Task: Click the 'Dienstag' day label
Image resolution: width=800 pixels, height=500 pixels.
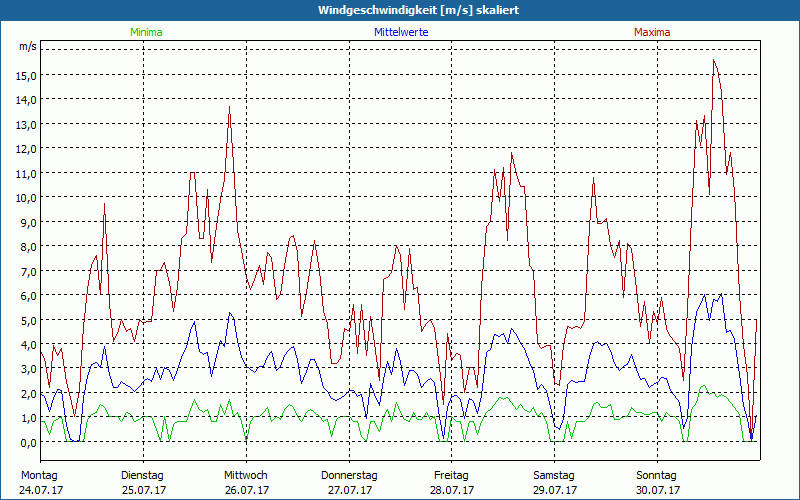Action: point(142,476)
